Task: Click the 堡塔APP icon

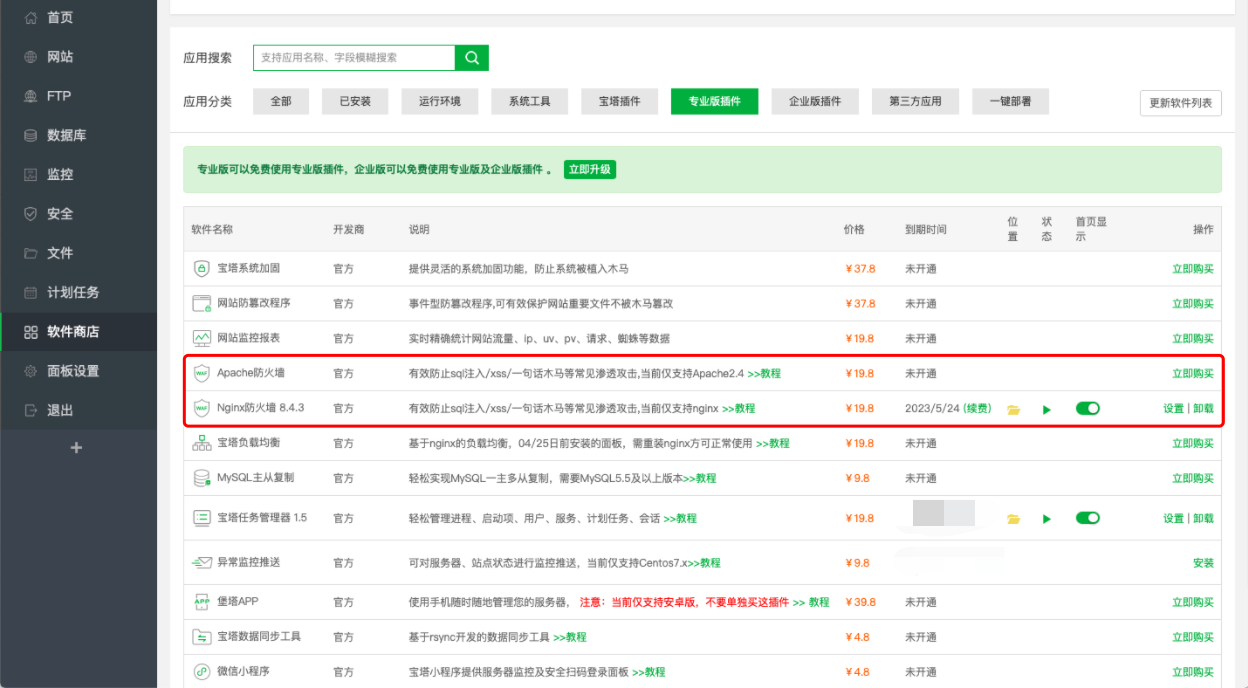Action: click(x=201, y=602)
